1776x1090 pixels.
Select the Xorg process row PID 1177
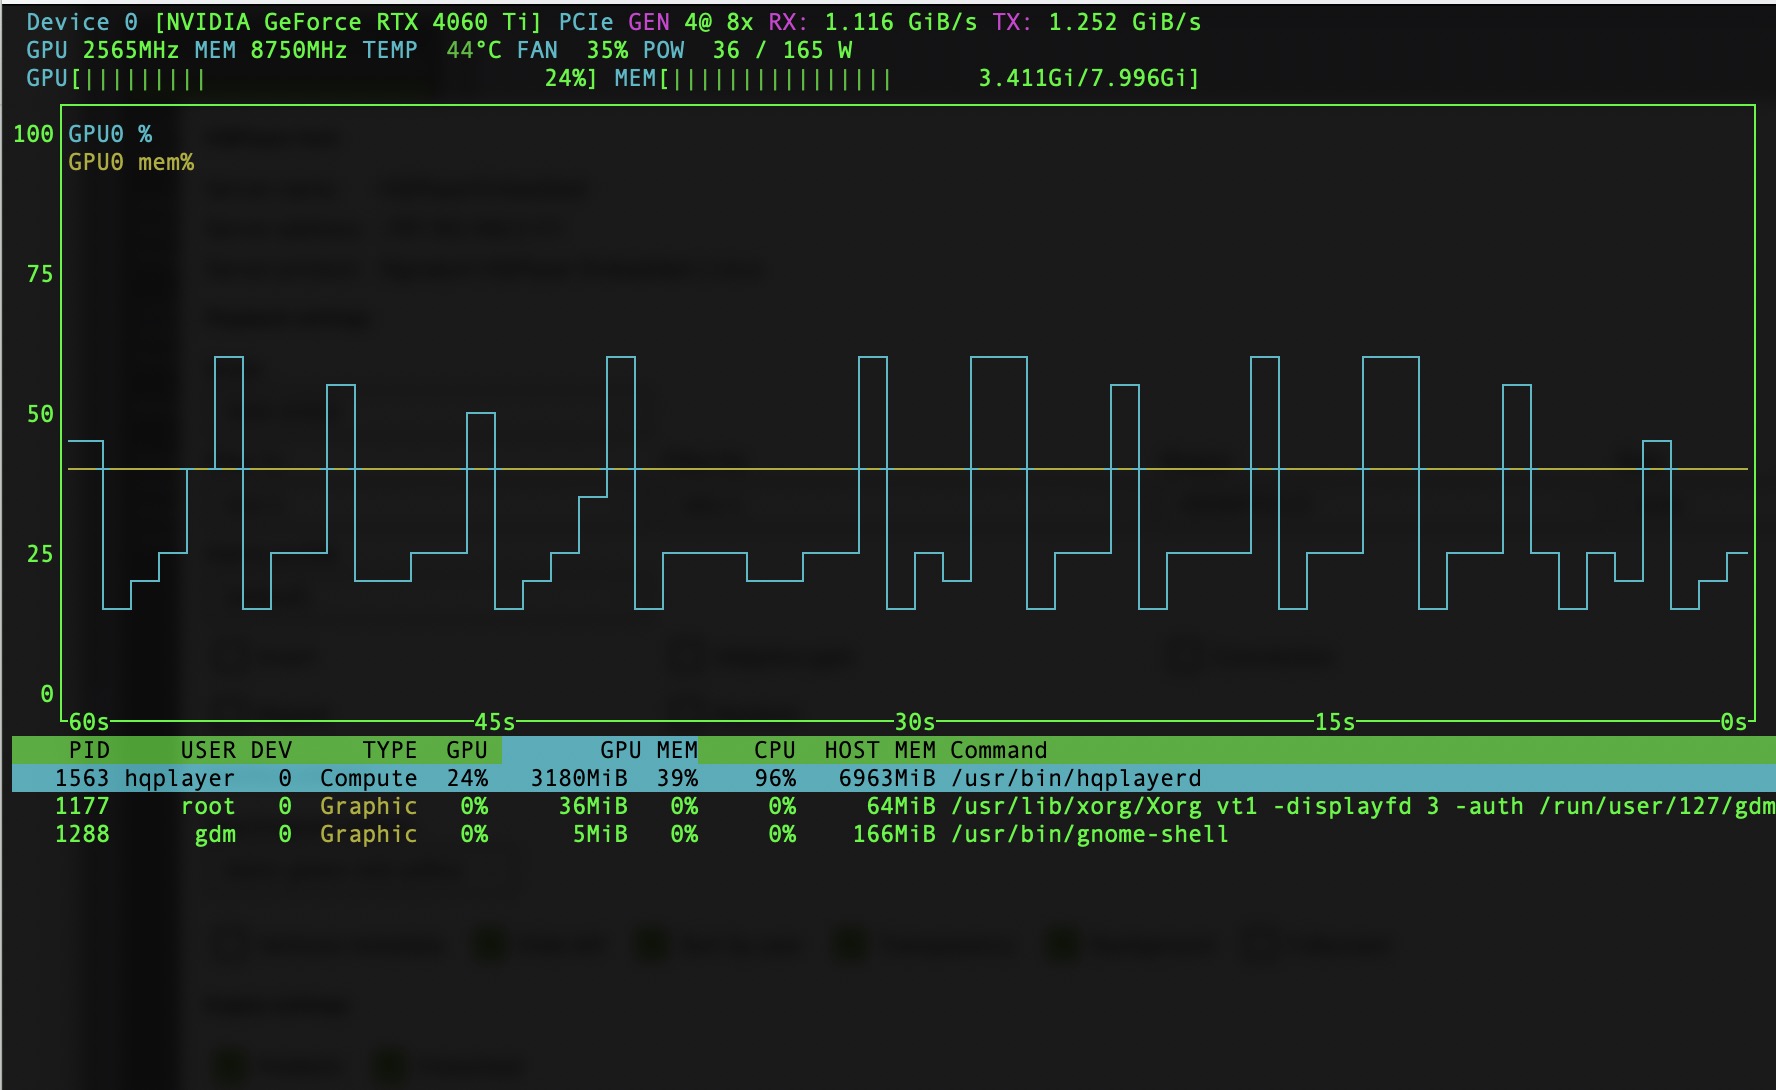click(894, 806)
